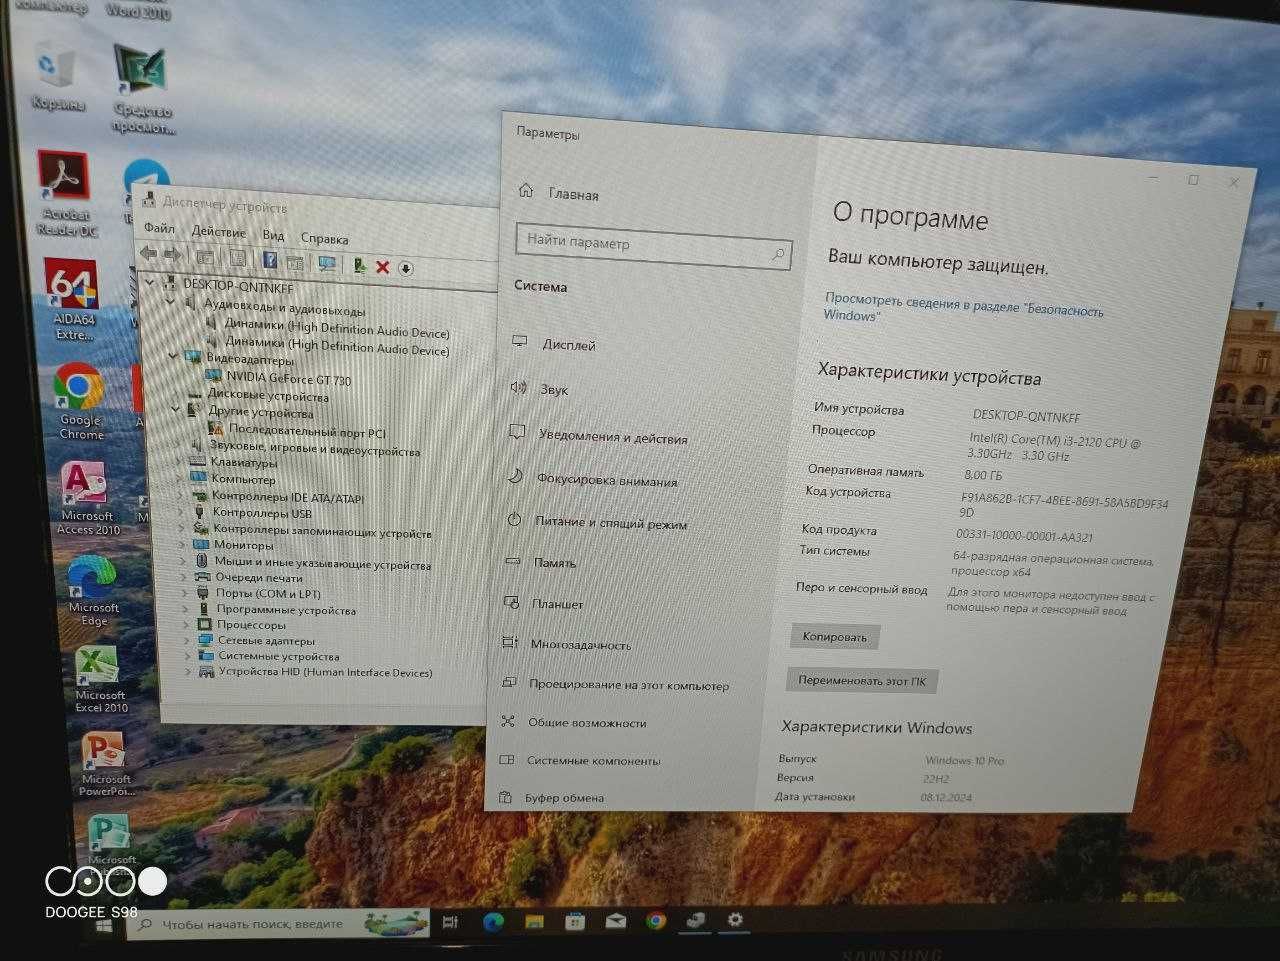This screenshot has height=961, width=1280.
Task: Select Системные устройства tree item
Action: (279, 657)
